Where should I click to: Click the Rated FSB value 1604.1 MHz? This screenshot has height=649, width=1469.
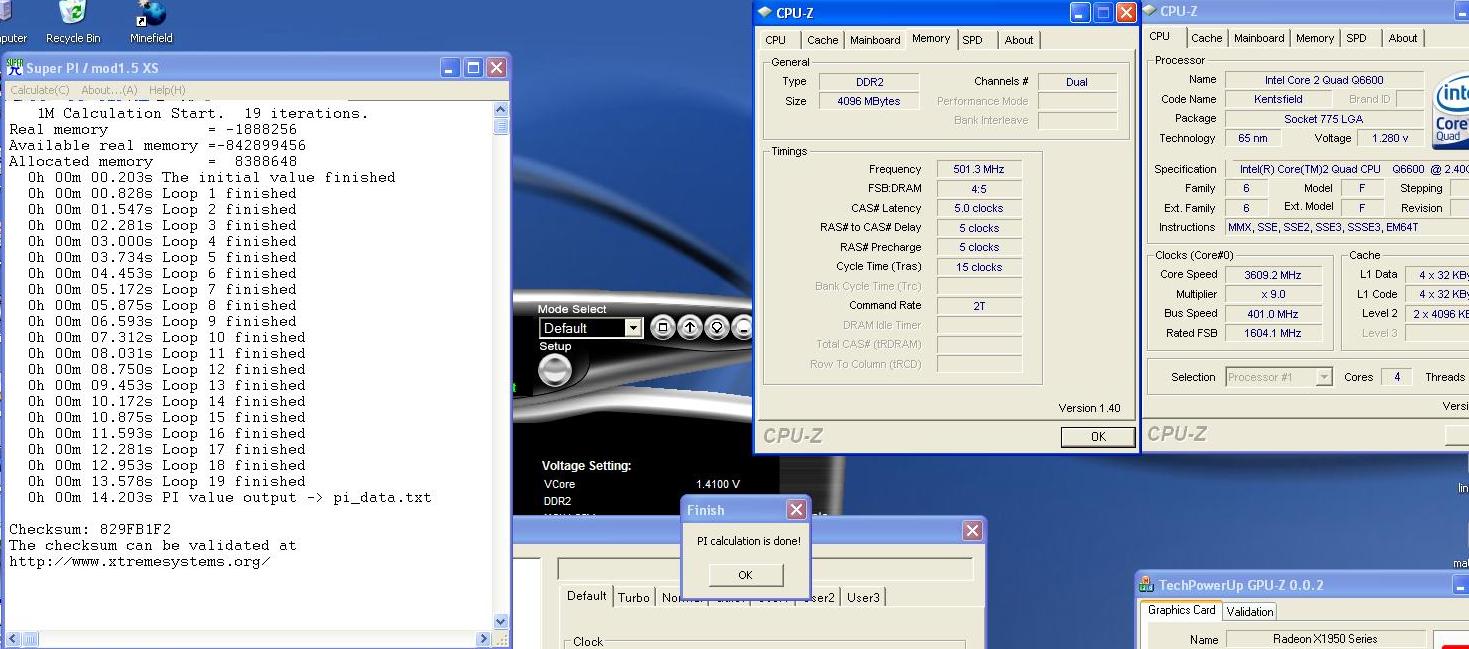1273,333
